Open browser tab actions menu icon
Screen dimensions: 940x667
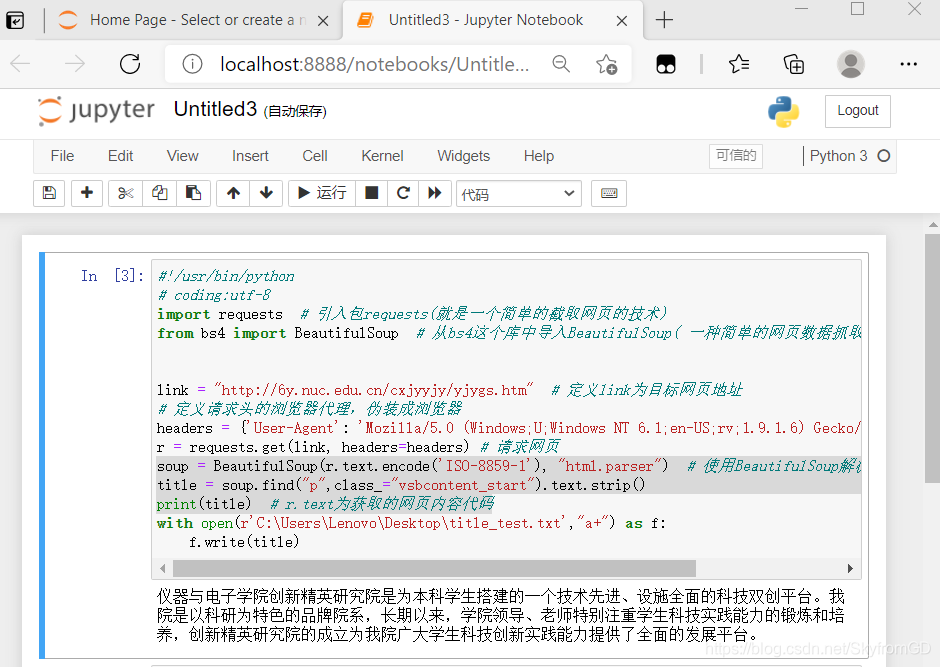click(x=15, y=20)
